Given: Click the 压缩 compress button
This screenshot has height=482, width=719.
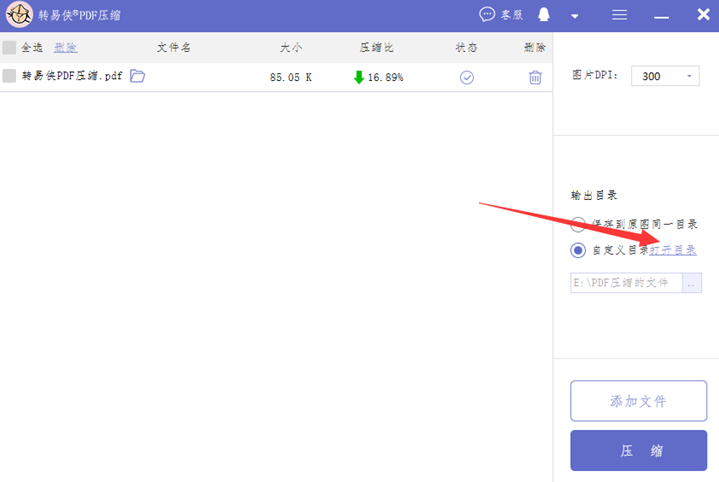Looking at the screenshot, I should [x=638, y=450].
